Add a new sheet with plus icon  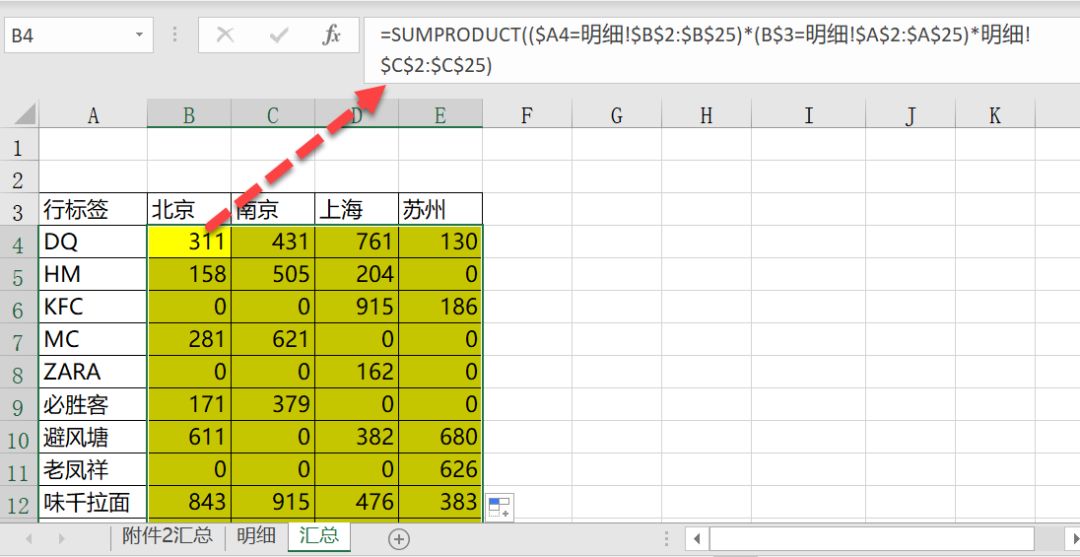point(399,538)
